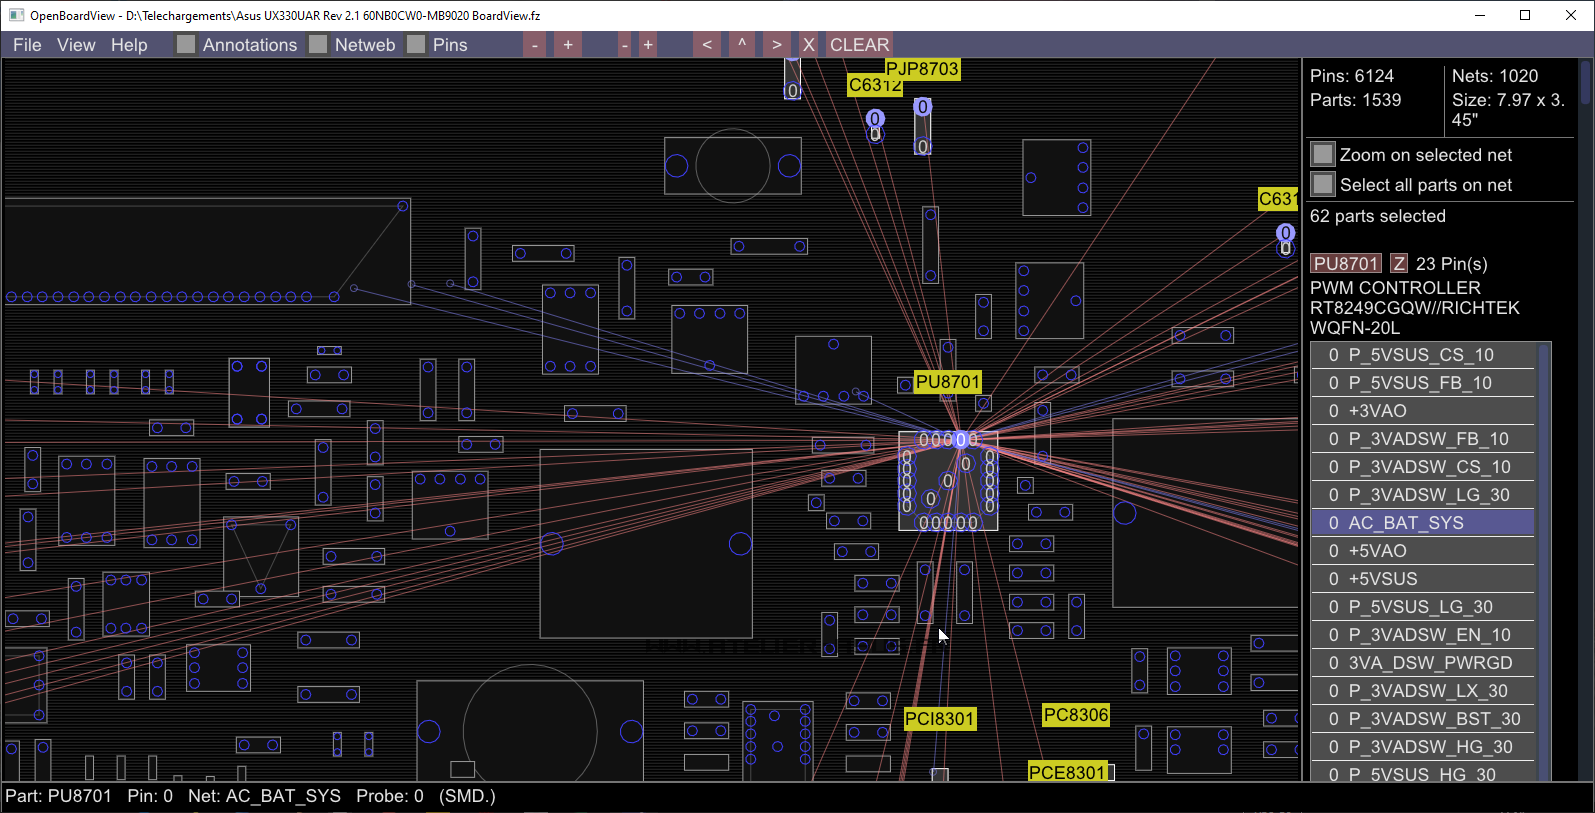Check Select all parts on net

click(x=1323, y=185)
